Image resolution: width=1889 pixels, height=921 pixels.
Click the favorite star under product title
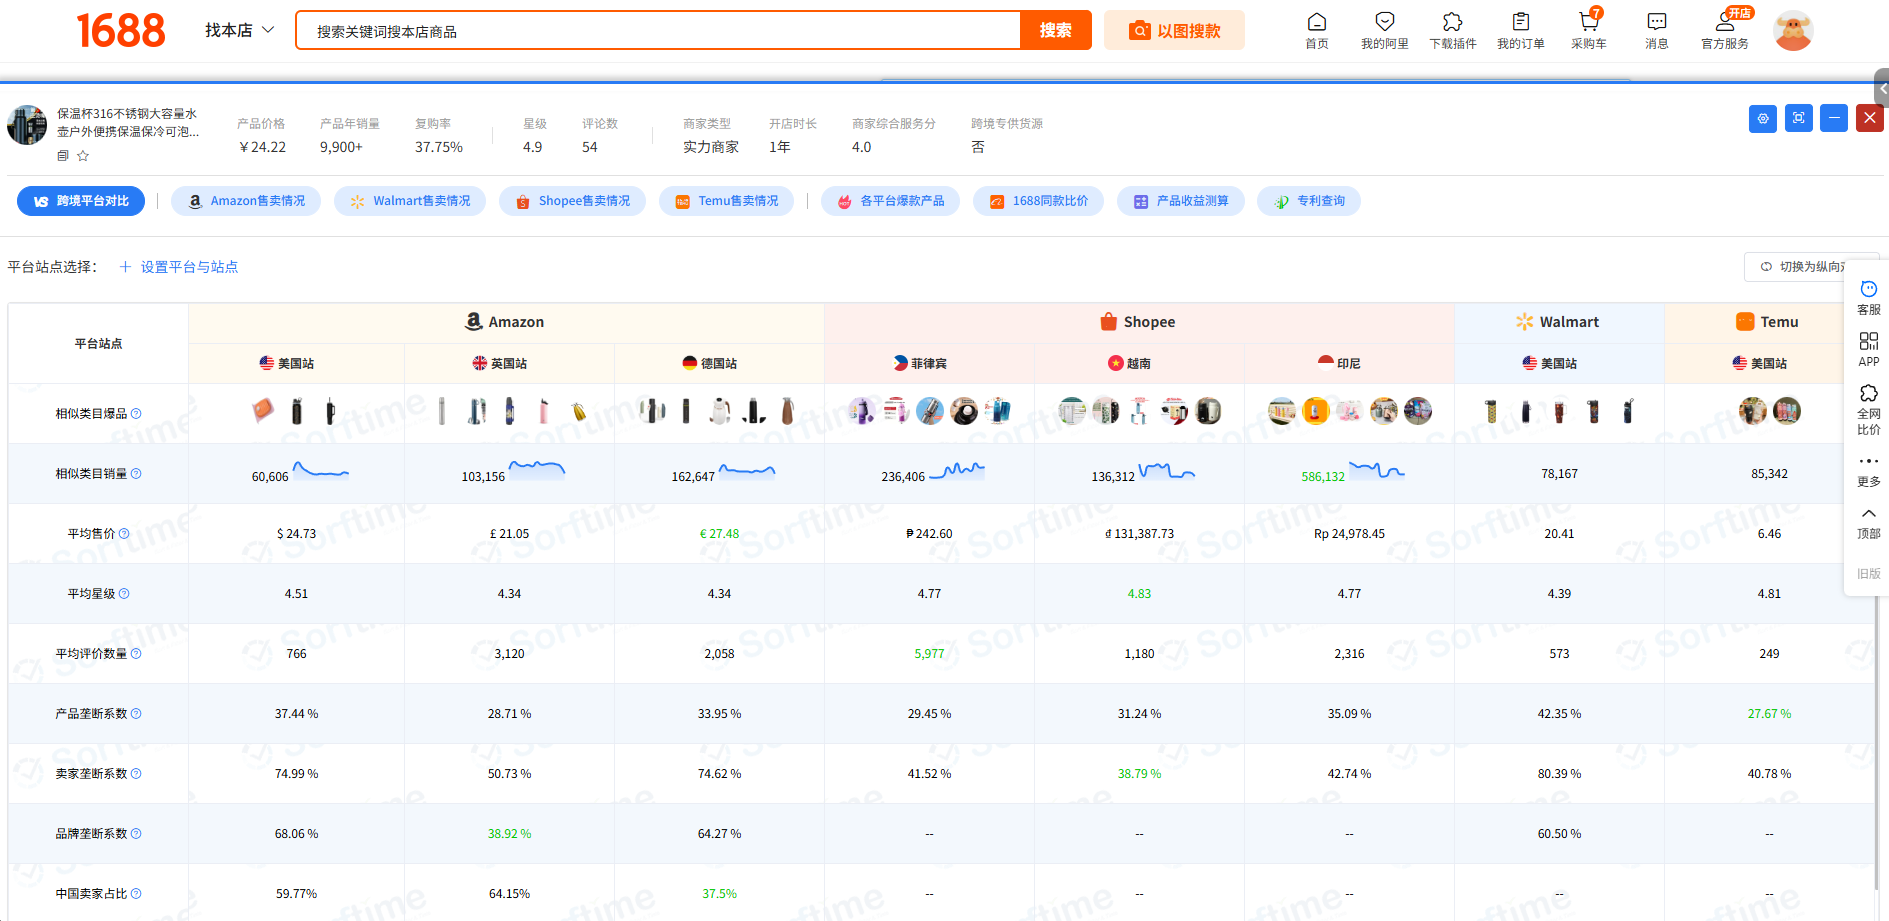83,156
